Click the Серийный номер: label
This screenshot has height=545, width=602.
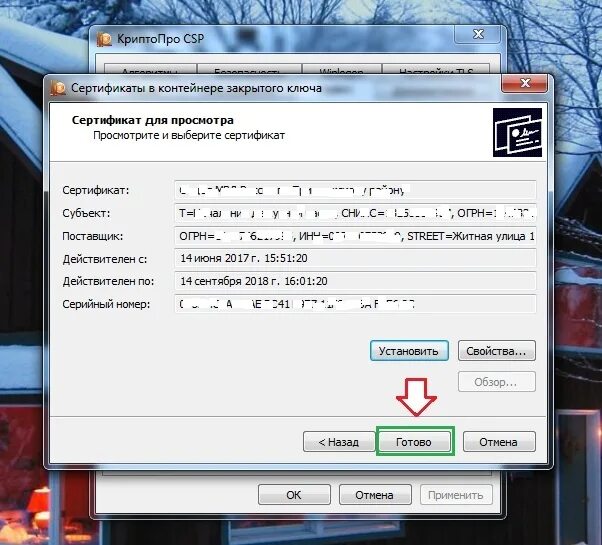(x=106, y=304)
